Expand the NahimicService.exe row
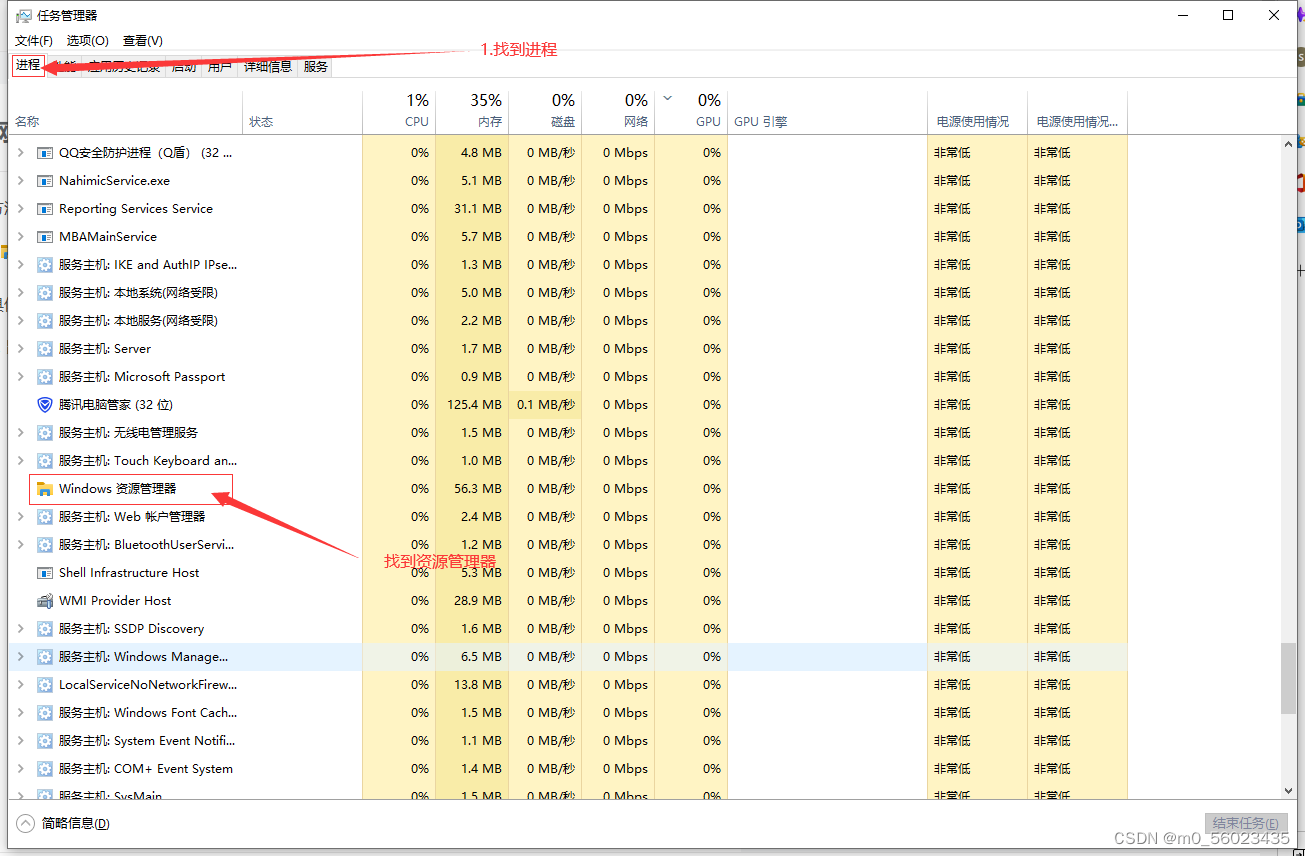1305x856 pixels. tap(21, 181)
